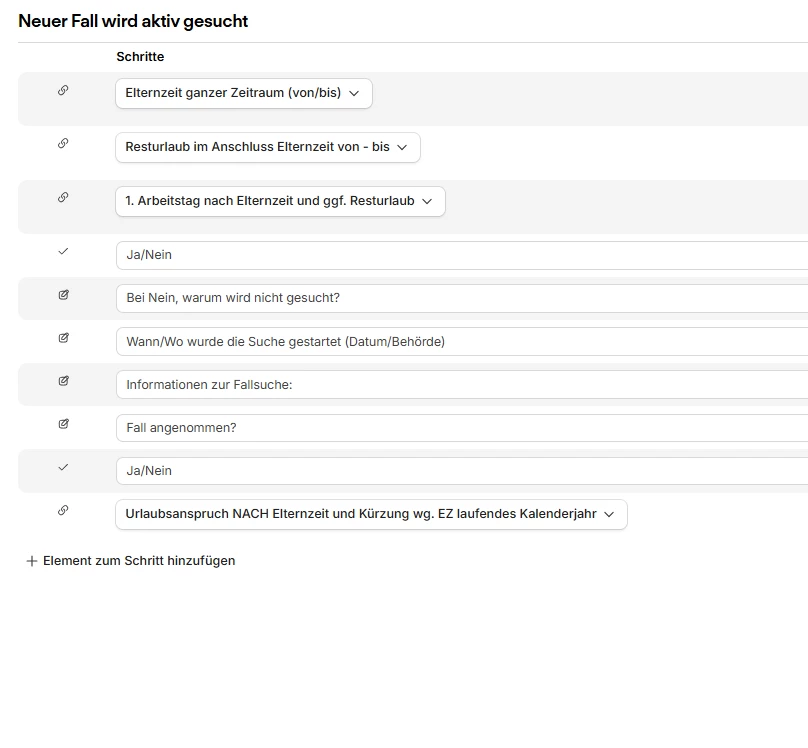Image resolution: width=808 pixels, height=748 pixels.
Task: Click edit icon beside 'Bei Nein, warum' field
Action: coord(63,295)
